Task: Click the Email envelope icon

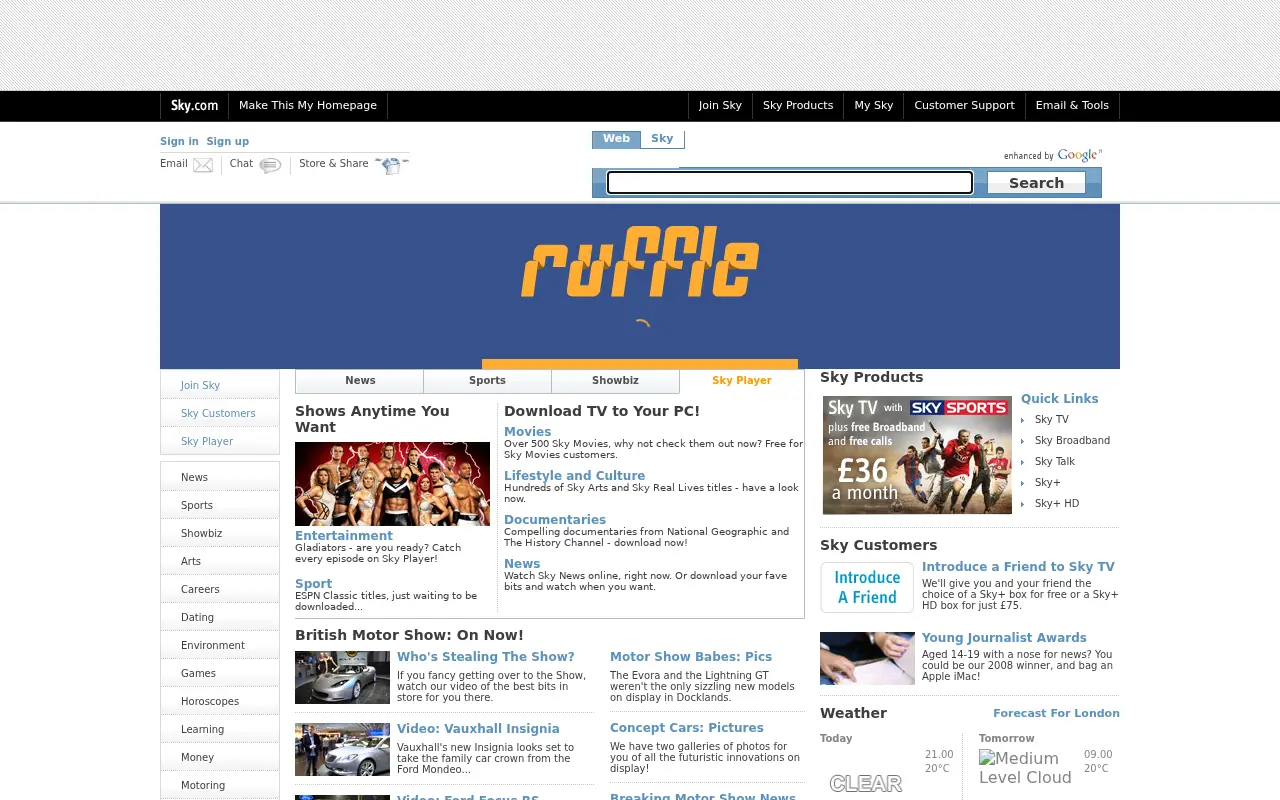Action: coord(203,165)
